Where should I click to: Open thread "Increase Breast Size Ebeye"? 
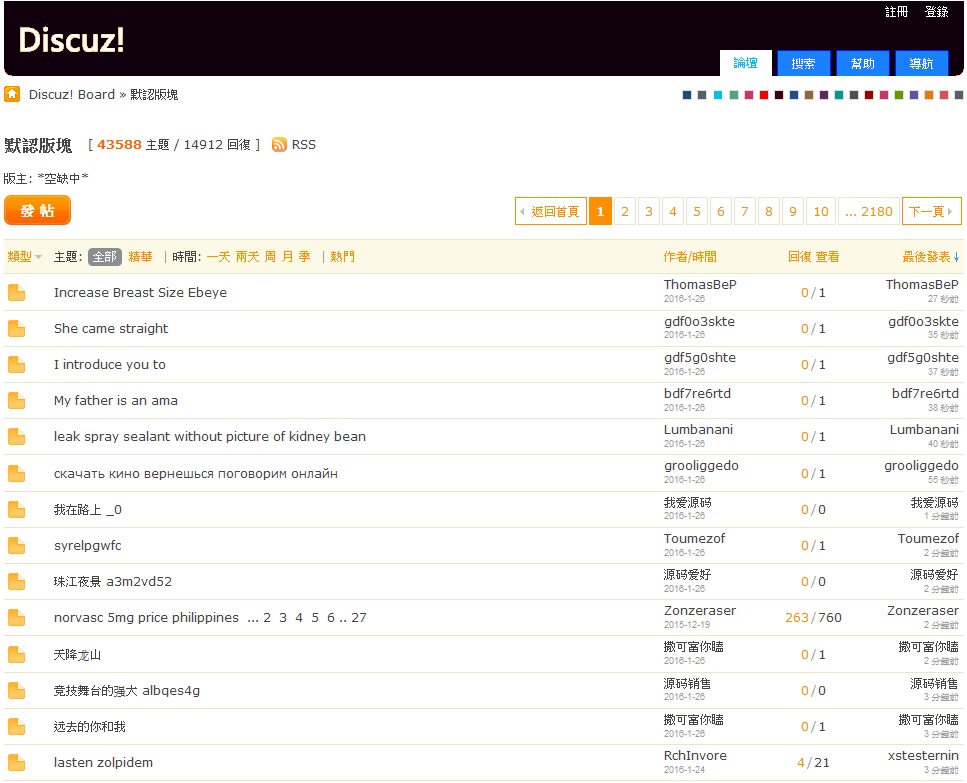pos(140,292)
